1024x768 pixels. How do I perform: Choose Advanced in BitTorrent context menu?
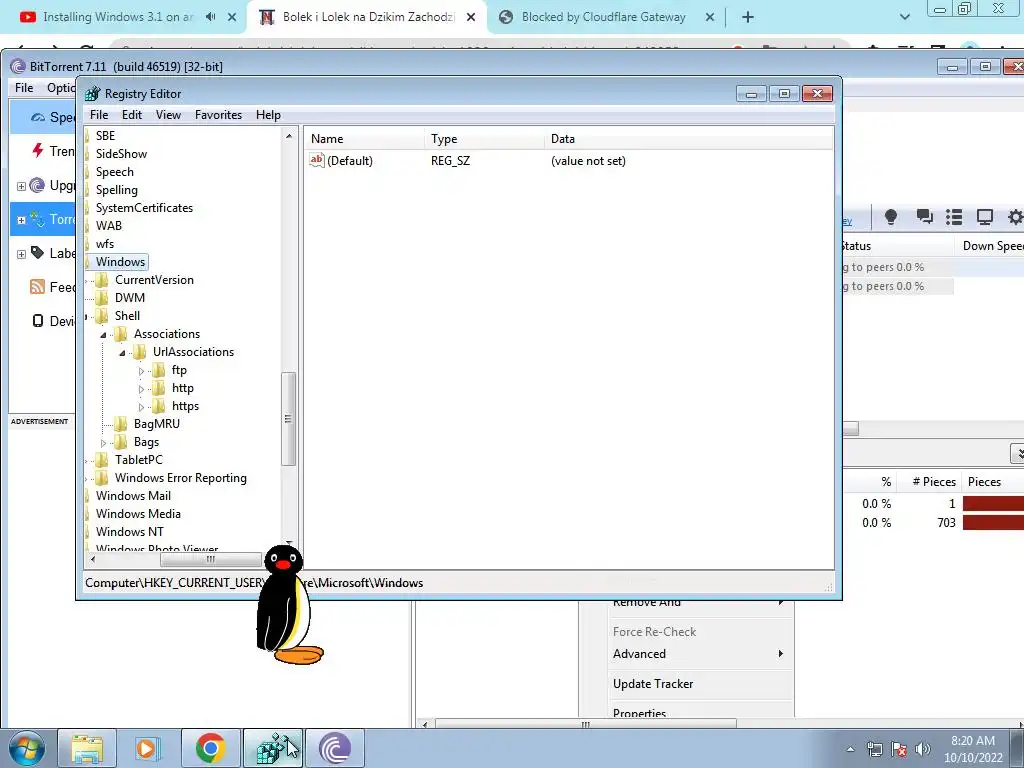coord(639,654)
